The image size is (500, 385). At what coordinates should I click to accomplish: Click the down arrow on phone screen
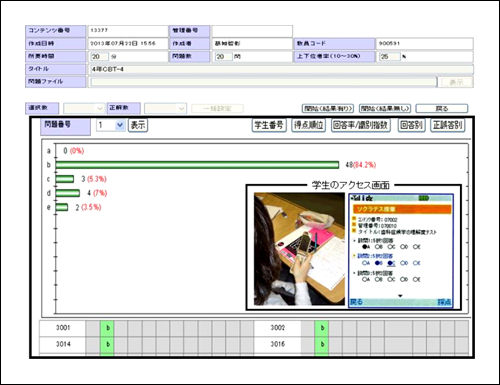(x=400, y=296)
